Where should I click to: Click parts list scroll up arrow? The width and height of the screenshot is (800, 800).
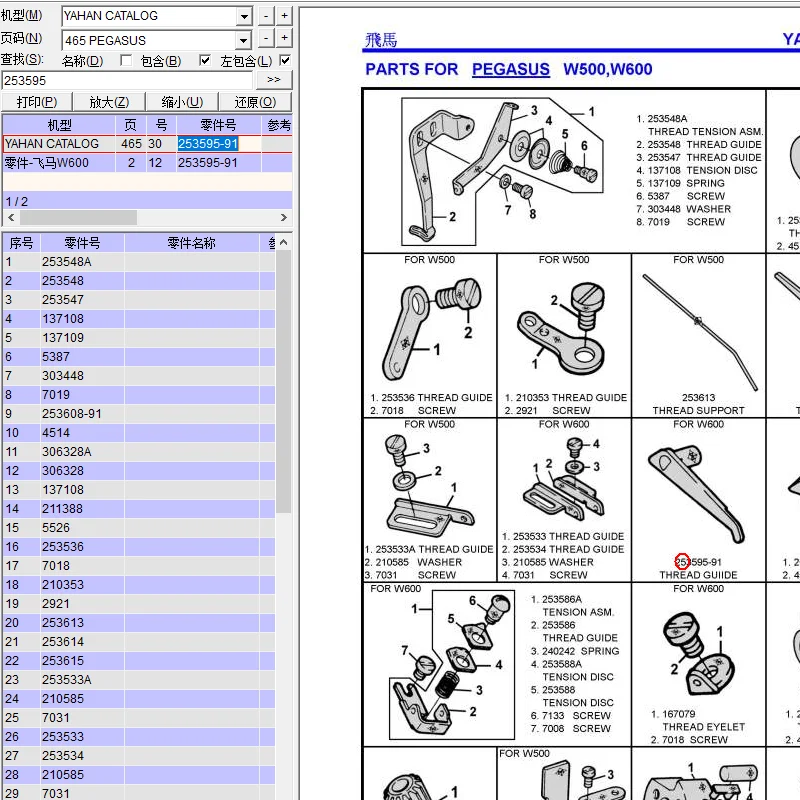[284, 242]
